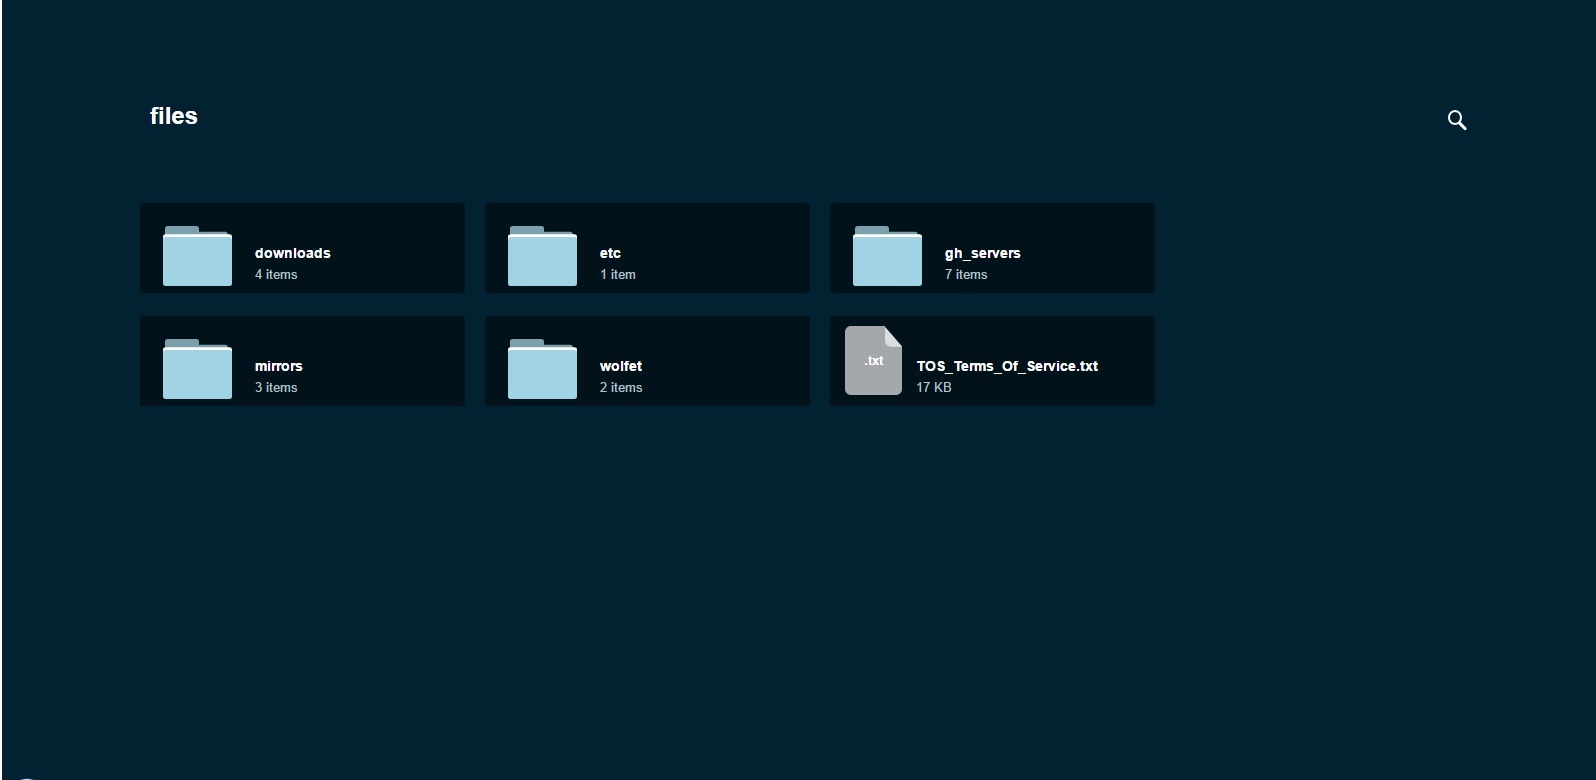Click the "files" page heading
The width and height of the screenshot is (1596, 780).
(174, 116)
